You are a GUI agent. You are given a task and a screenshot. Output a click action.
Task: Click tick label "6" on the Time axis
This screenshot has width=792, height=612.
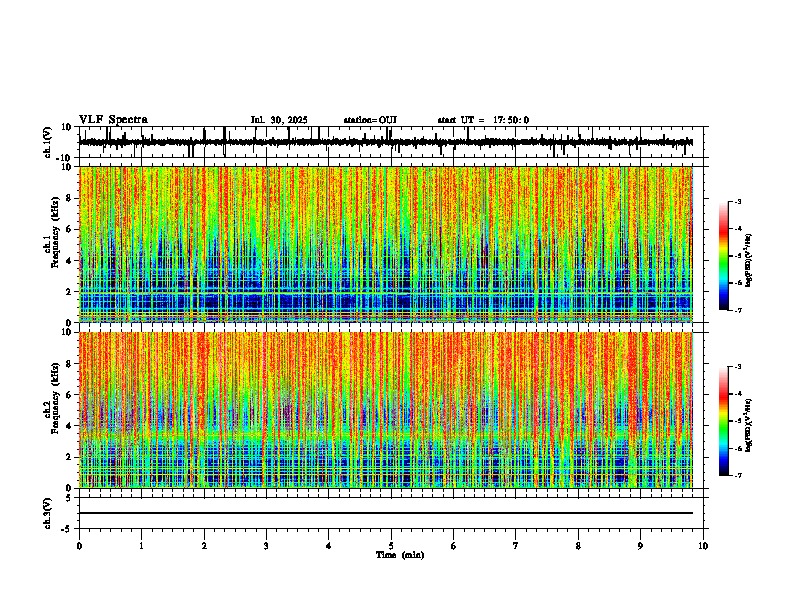[454, 546]
